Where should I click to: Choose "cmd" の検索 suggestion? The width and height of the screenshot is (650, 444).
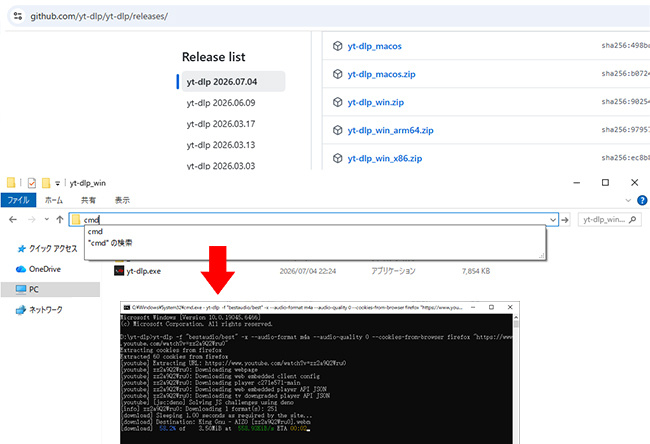click(110, 243)
